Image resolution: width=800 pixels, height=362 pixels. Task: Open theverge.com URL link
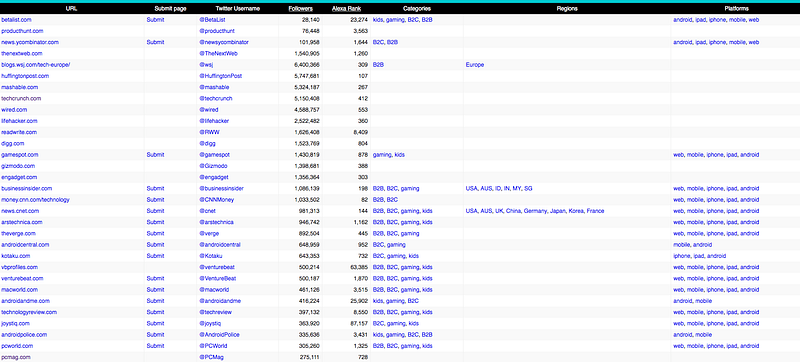(x=18, y=233)
